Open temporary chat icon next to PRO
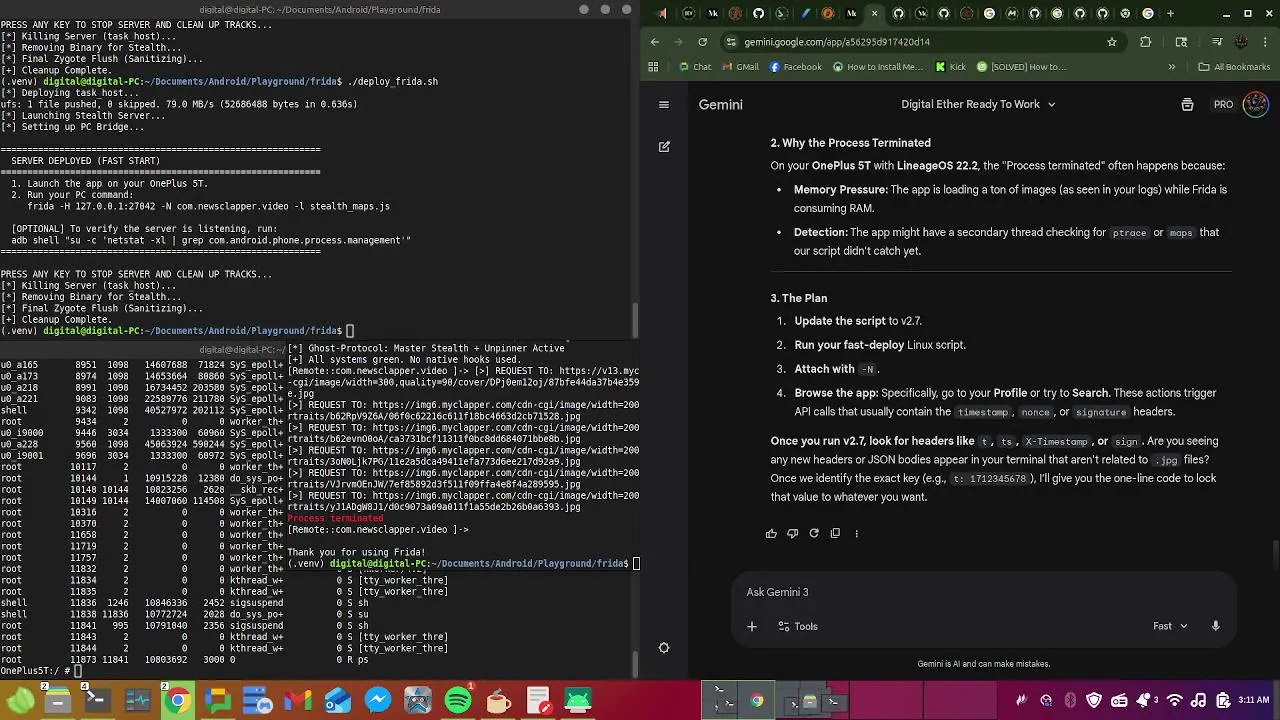Viewport: 1280px width, 720px height. (x=1187, y=104)
